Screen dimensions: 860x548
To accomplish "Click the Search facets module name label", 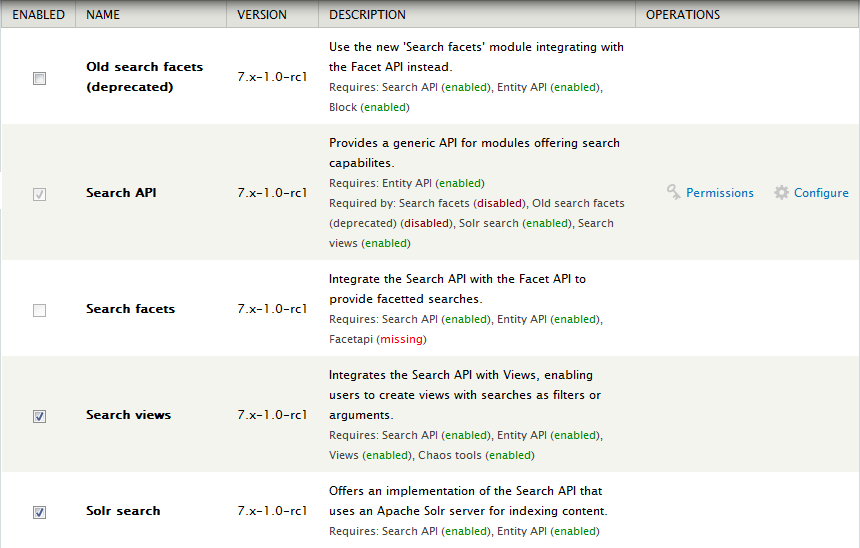I will [130, 309].
